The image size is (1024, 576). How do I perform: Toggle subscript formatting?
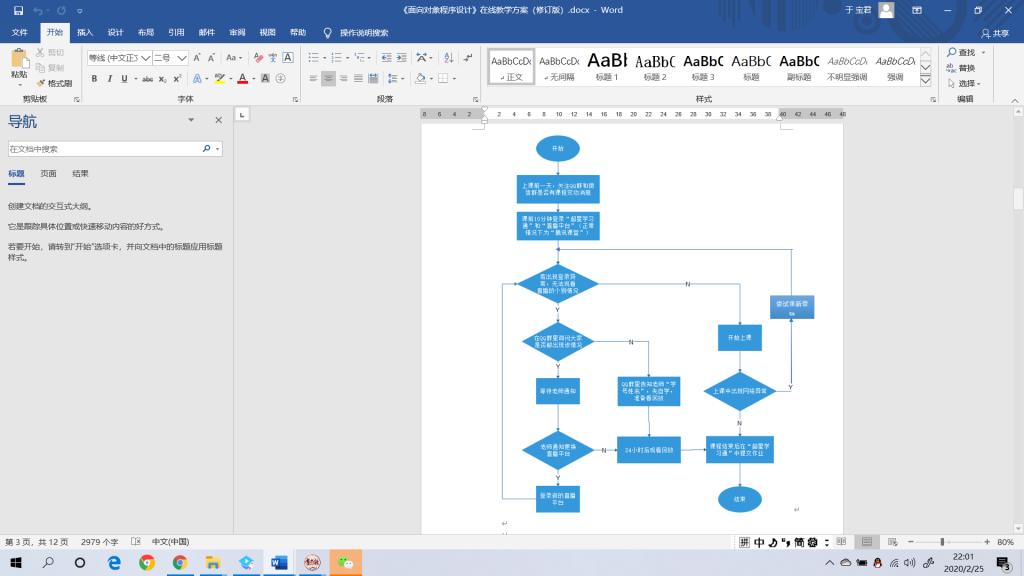[x=162, y=78]
